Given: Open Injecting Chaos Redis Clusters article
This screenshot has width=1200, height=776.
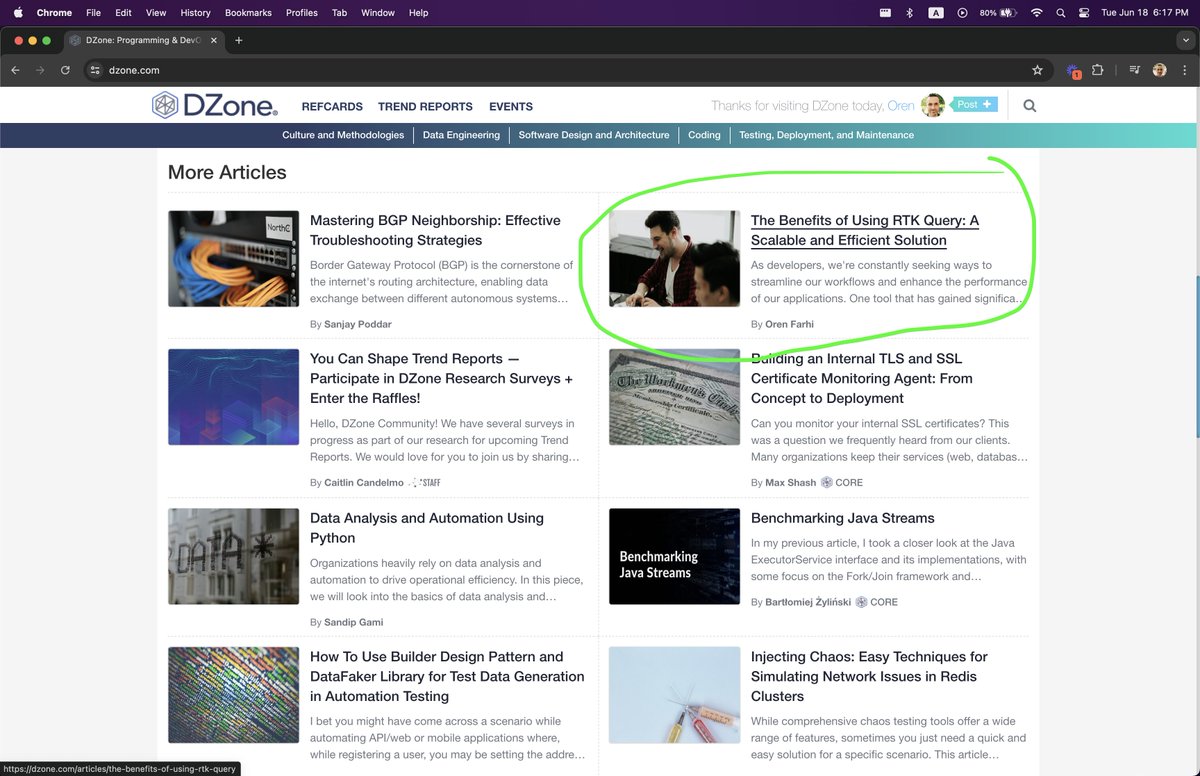Looking at the screenshot, I should (x=869, y=676).
